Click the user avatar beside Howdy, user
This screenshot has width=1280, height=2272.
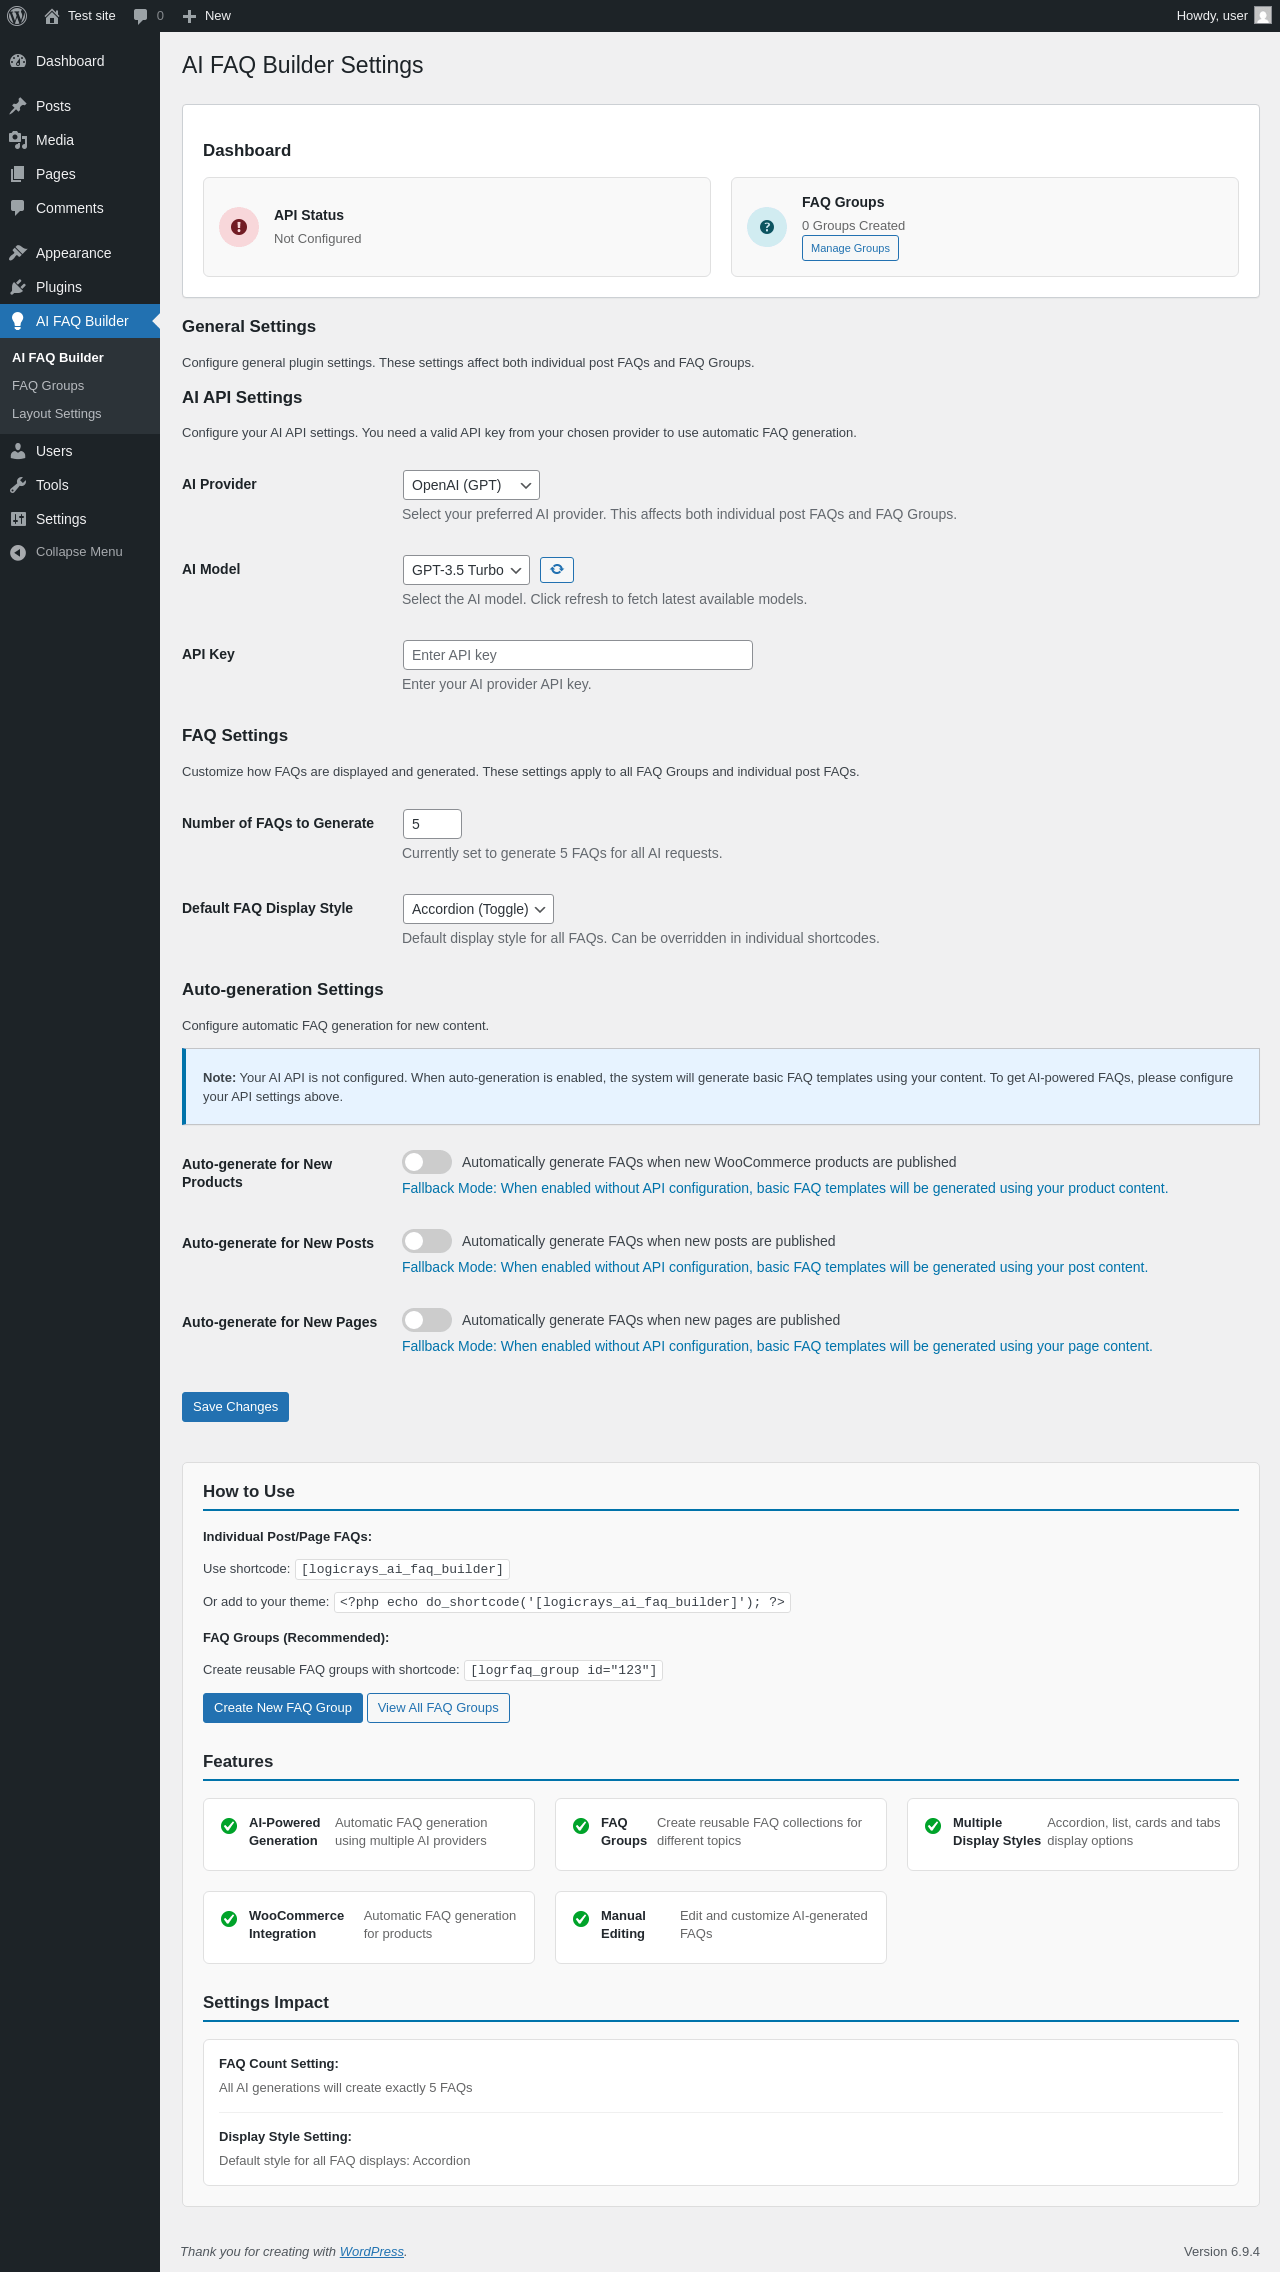tap(1263, 16)
